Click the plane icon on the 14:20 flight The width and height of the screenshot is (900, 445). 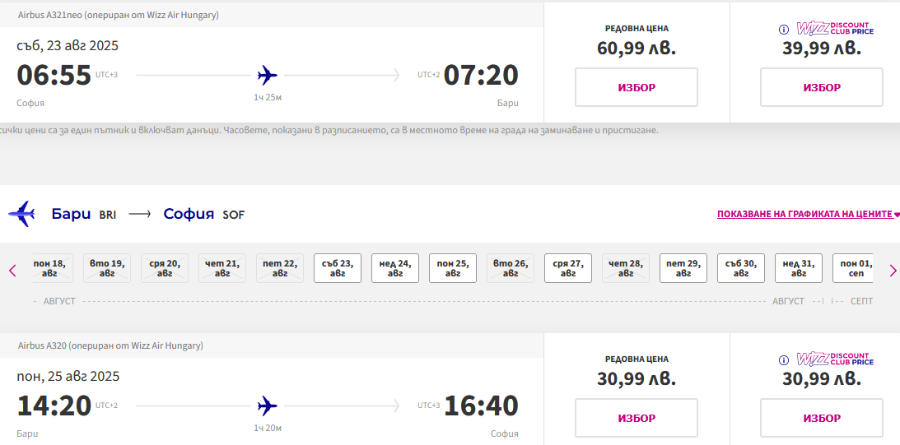[x=267, y=406]
